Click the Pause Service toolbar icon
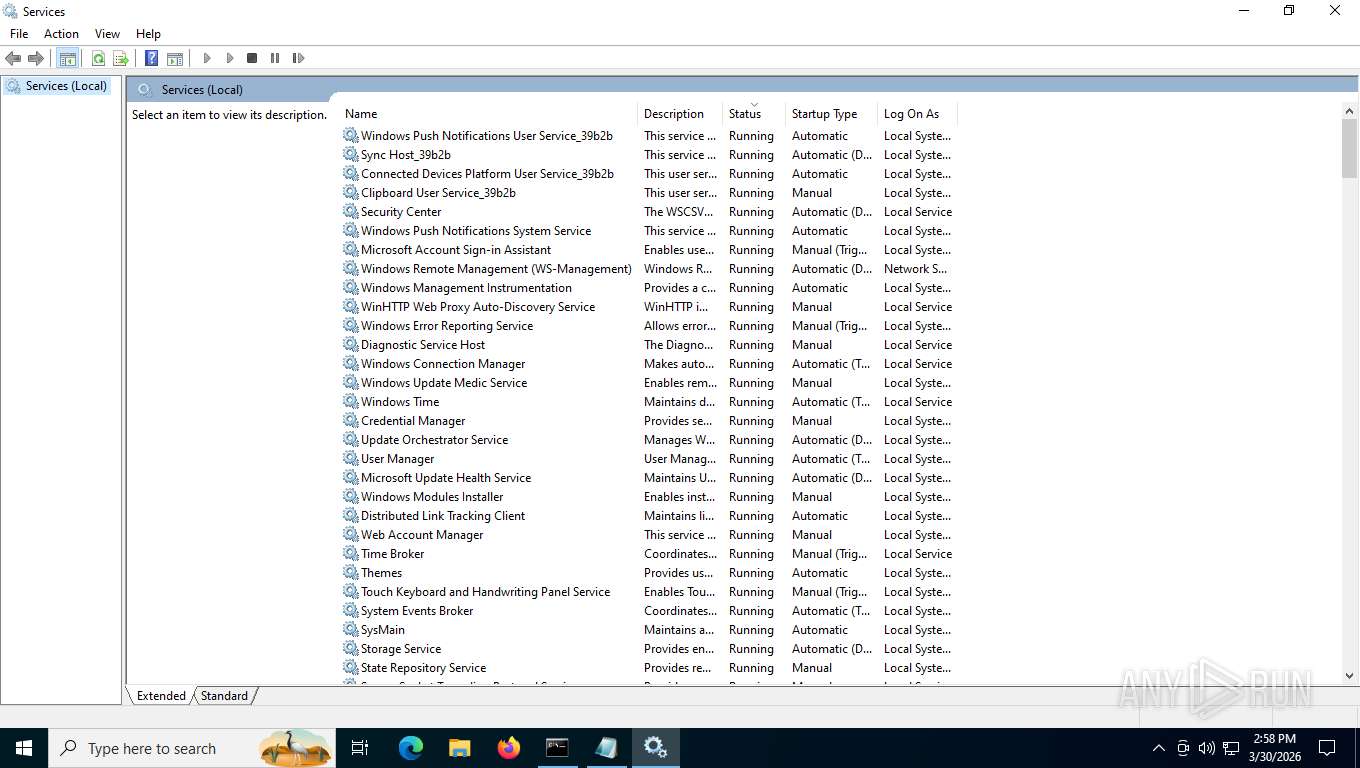This screenshot has height=768, width=1360. click(275, 58)
